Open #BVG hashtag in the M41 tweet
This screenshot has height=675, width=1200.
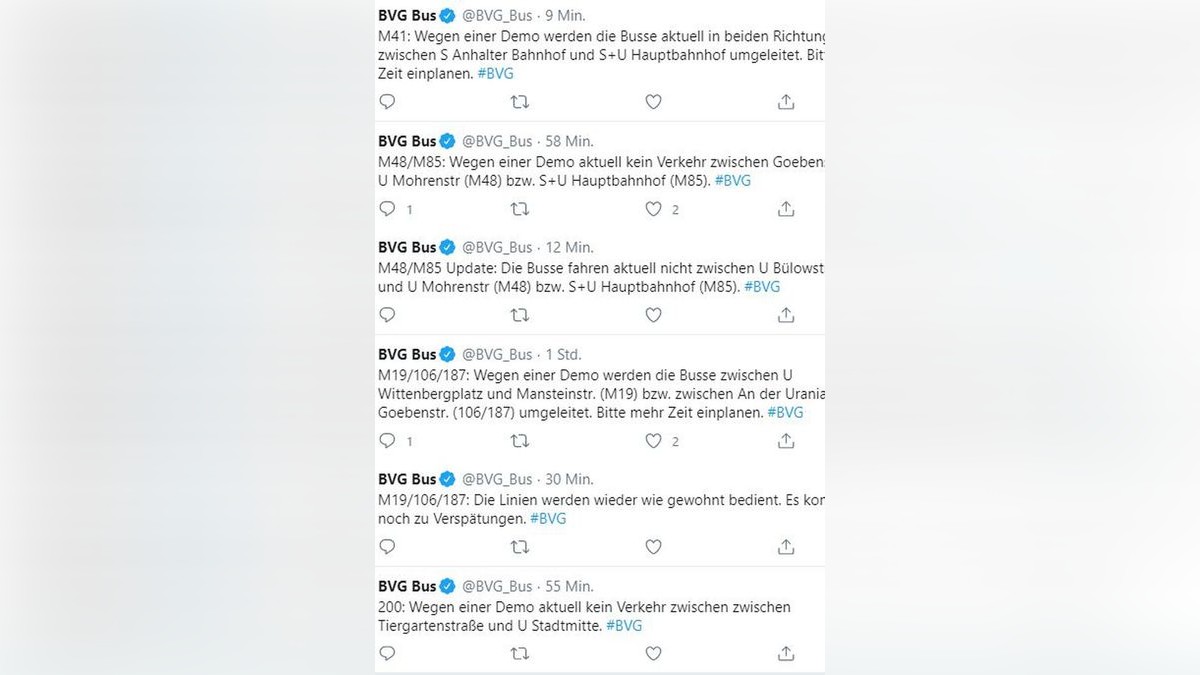coord(496,74)
